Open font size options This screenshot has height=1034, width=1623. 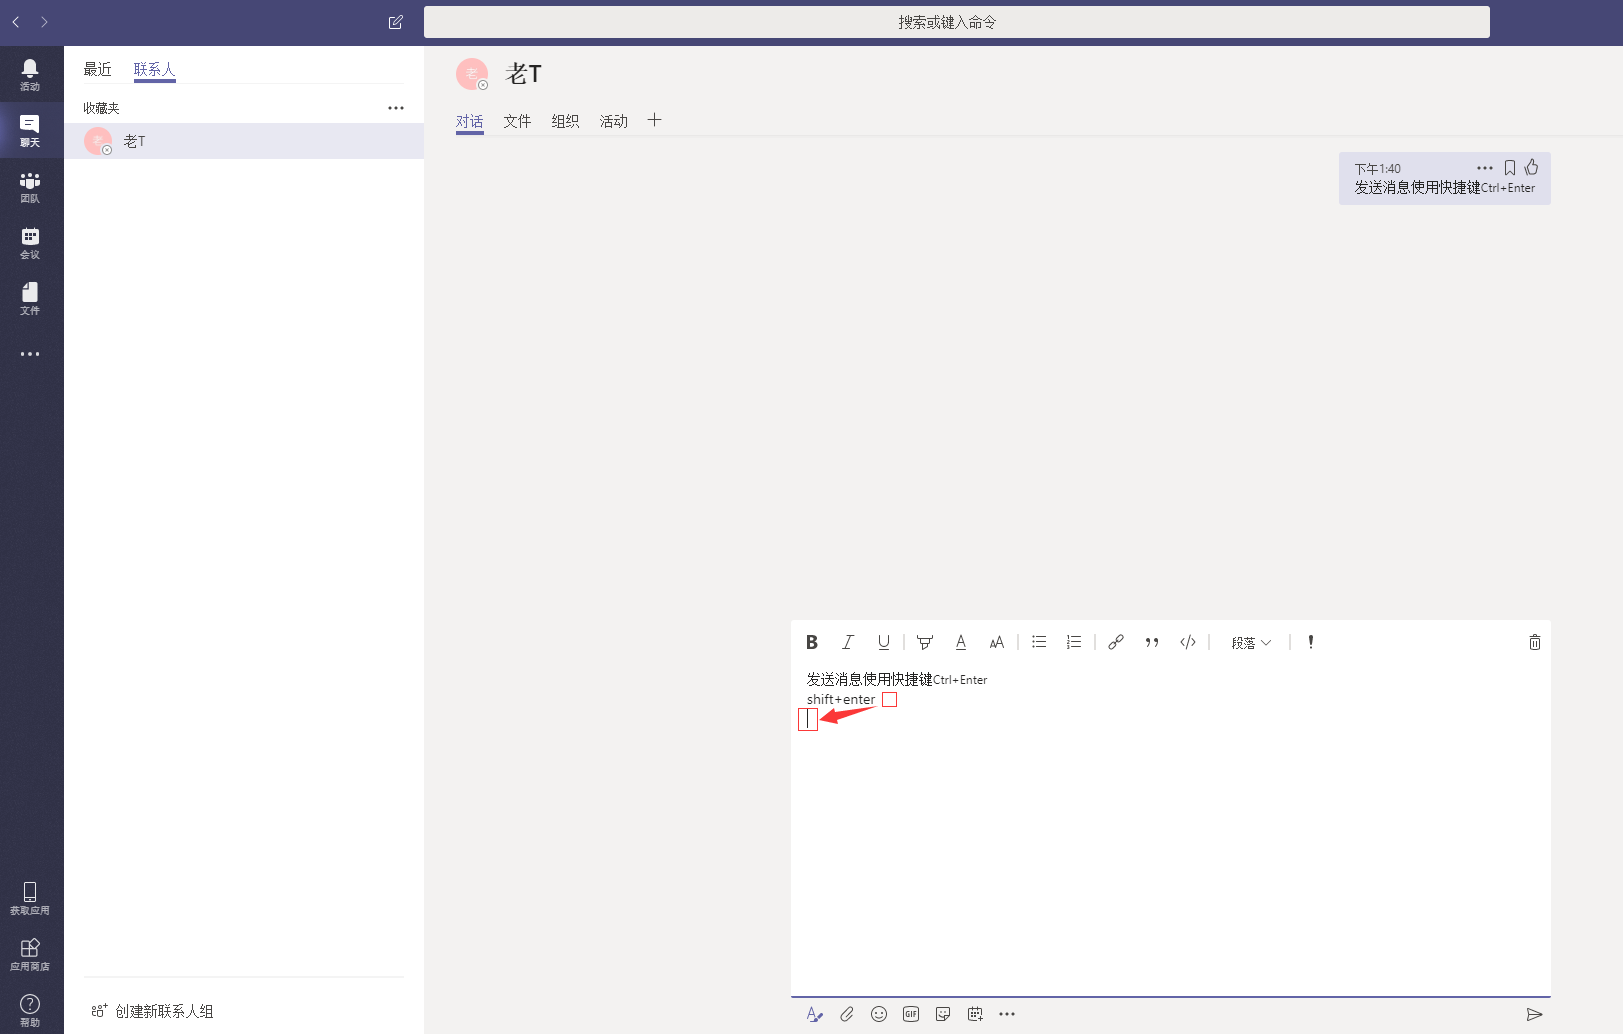997,642
